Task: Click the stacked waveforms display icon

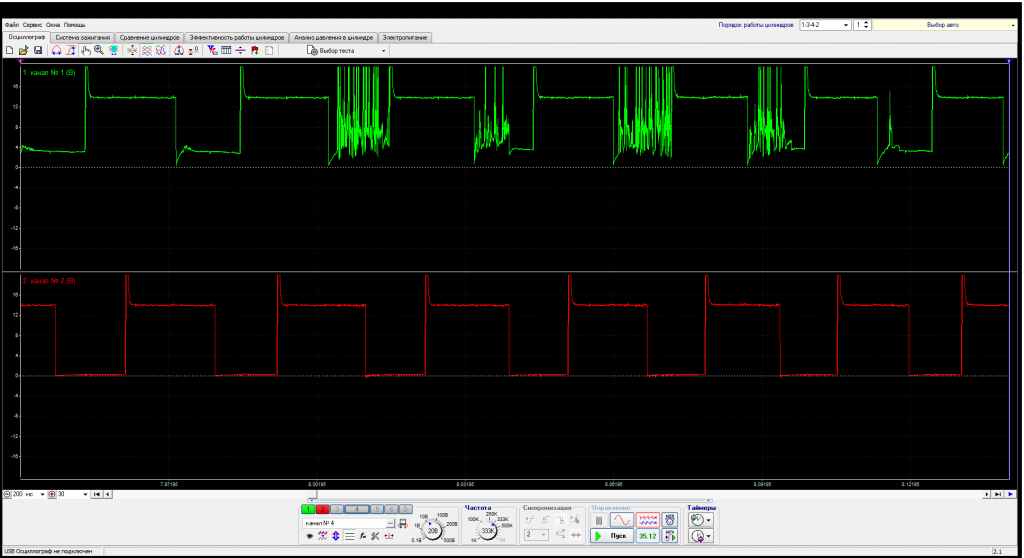Action: (x=147, y=50)
